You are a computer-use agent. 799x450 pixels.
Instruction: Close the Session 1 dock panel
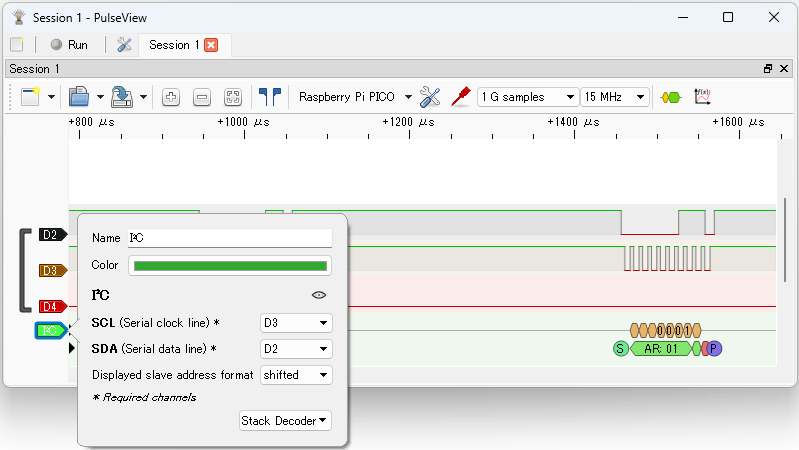tap(784, 69)
